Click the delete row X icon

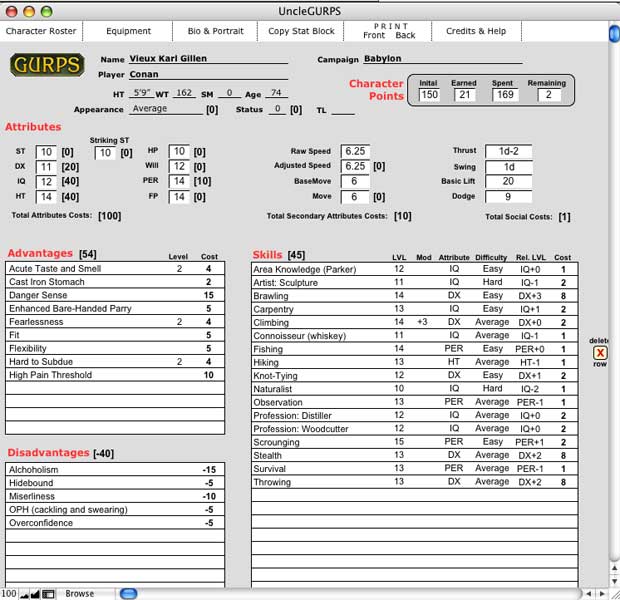(x=600, y=352)
